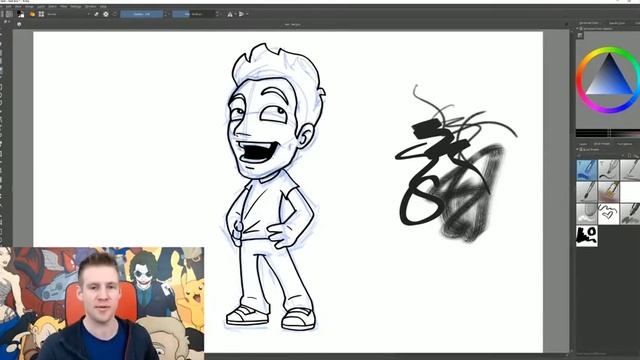The height and width of the screenshot is (360, 640).
Task: Open the Select menu
Action: tap(53, 7)
